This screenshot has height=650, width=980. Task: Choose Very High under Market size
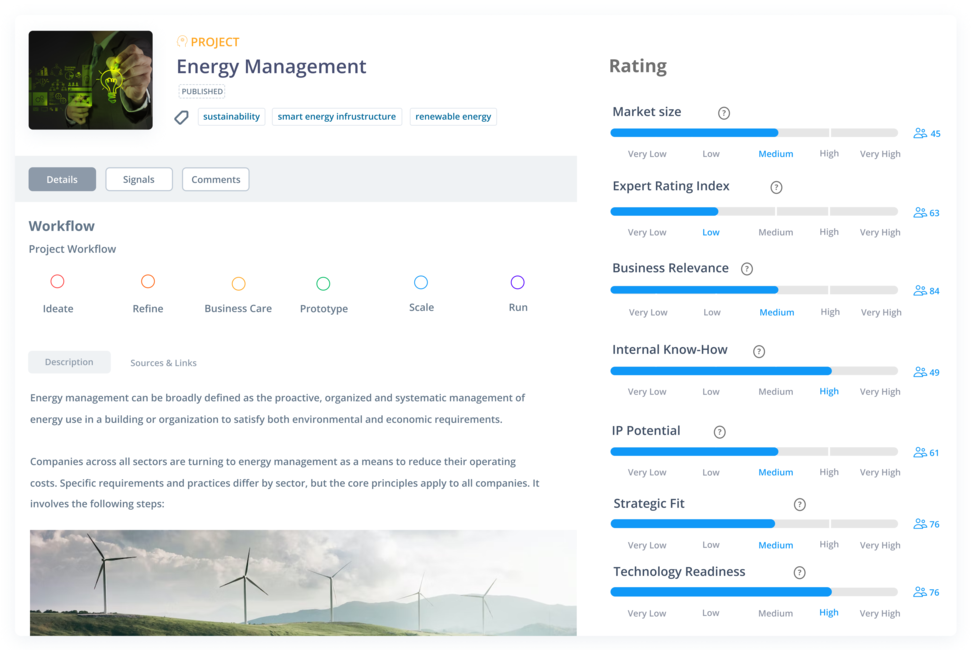[x=880, y=154]
